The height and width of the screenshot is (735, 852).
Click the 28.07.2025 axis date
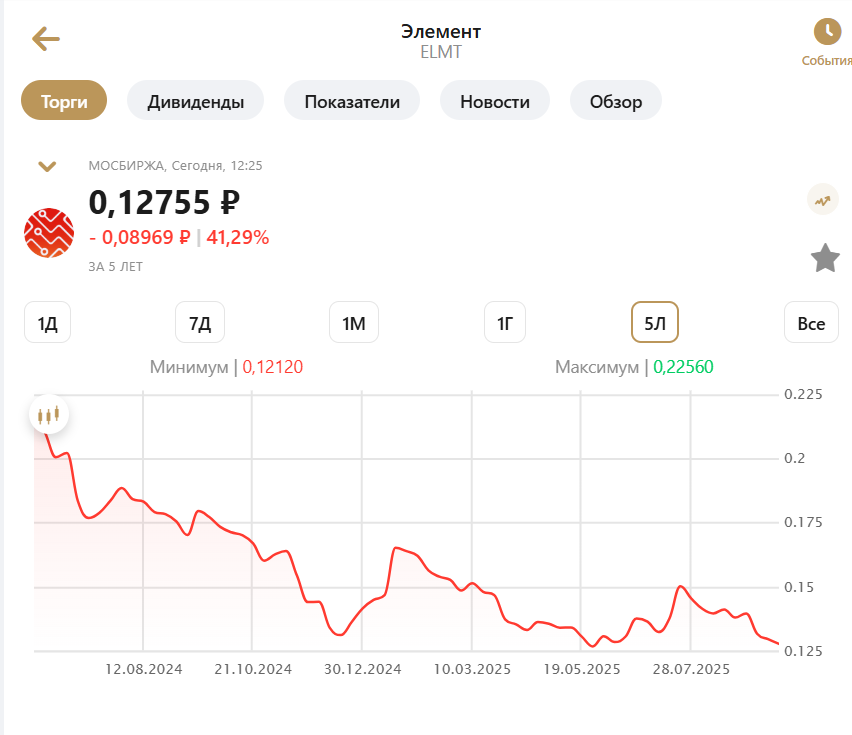[691, 669]
